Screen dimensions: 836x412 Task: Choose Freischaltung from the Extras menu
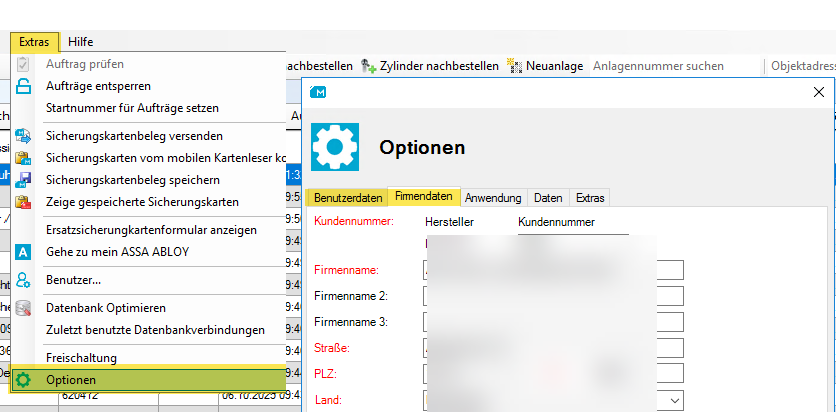click(x=81, y=358)
